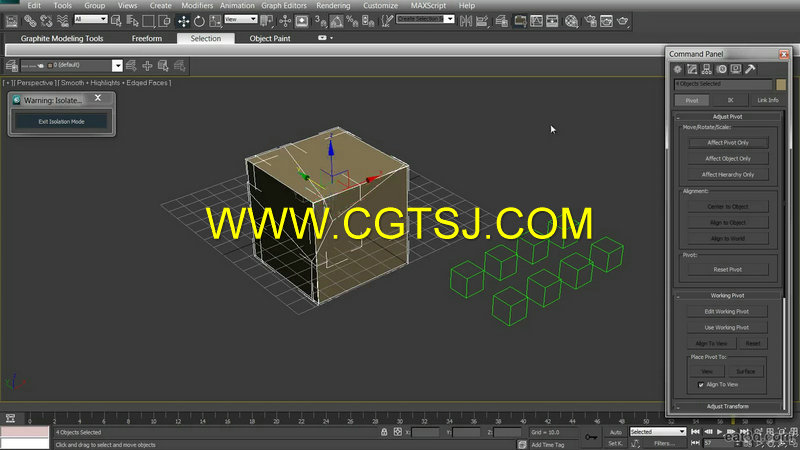The width and height of the screenshot is (800, 450).
Task: Toggle the Align To View checkbox
Action: [701, 385]
